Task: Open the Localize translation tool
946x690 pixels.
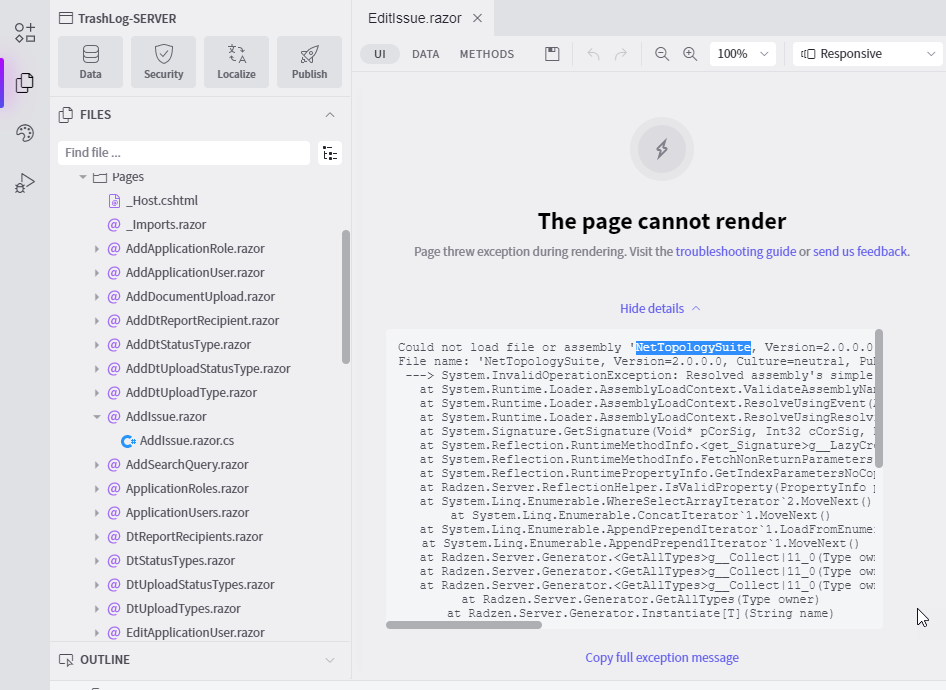Action: (x=236, y=62)
